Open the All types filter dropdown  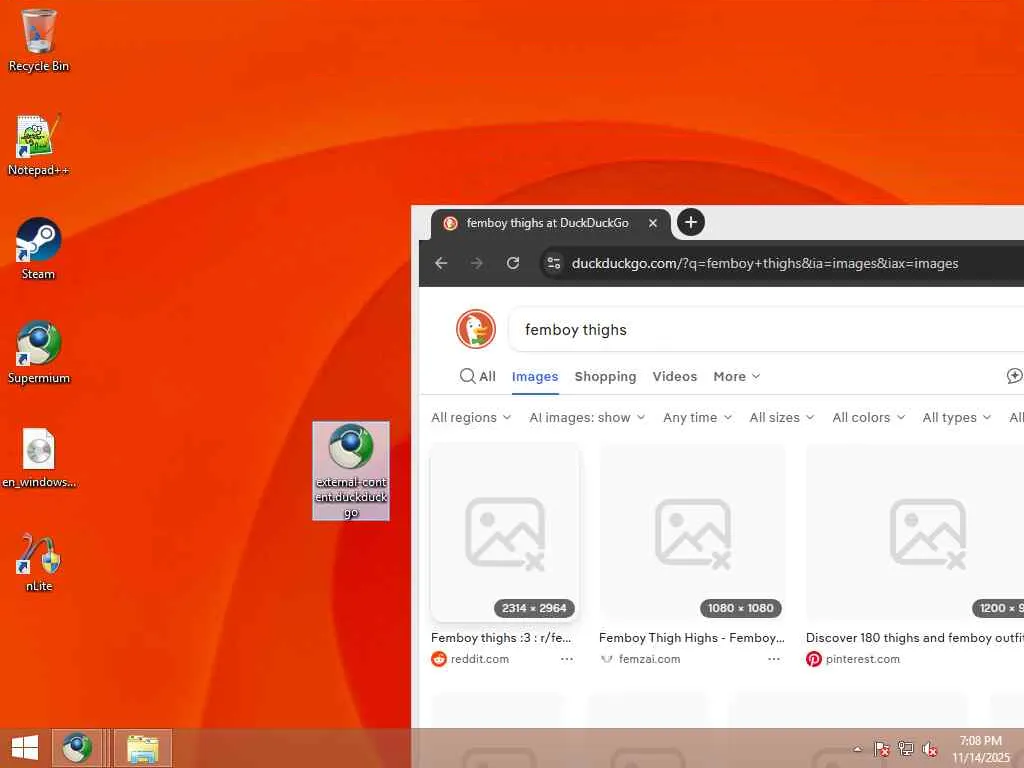click(x=957, y=417)
